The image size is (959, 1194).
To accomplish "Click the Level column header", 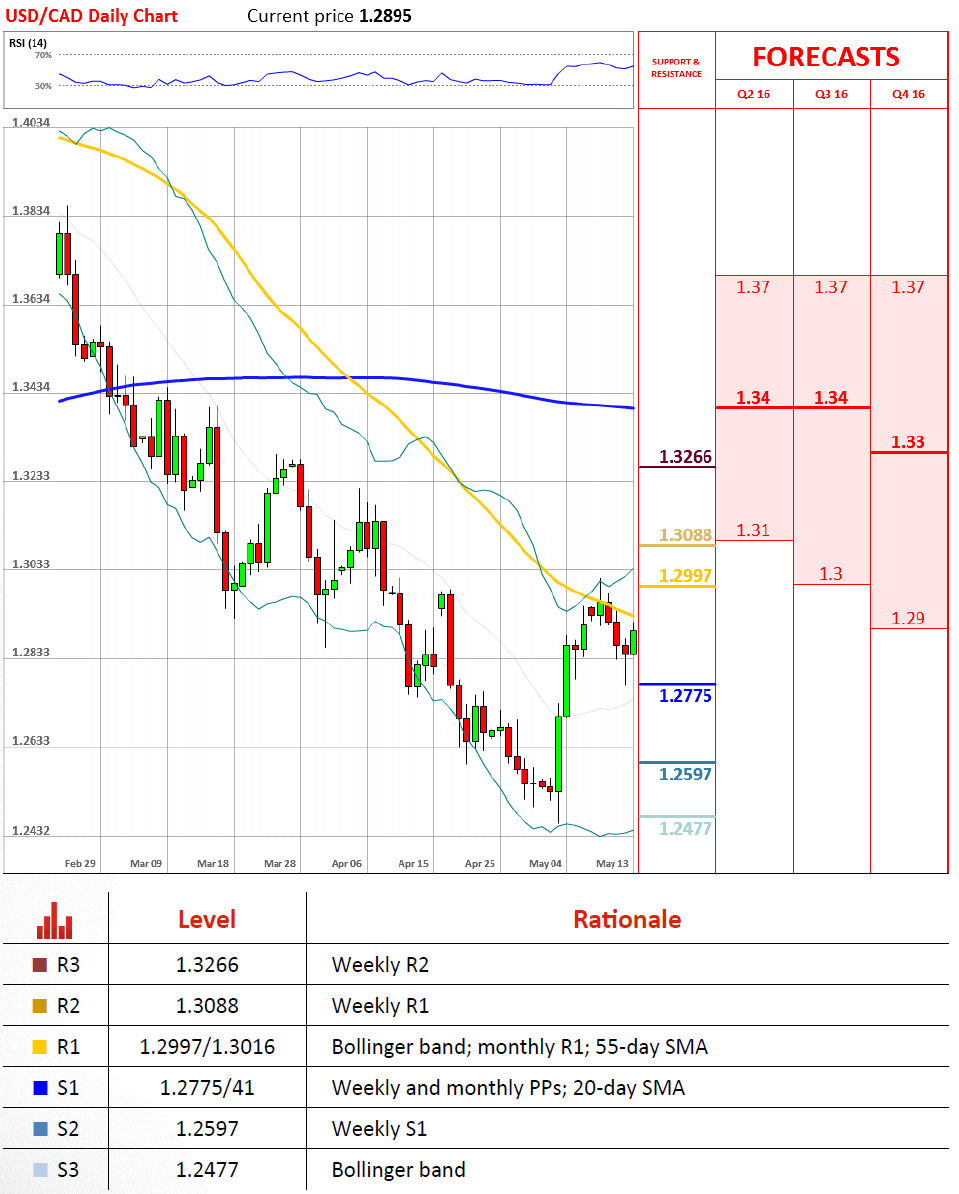I will (x=207, y=920).
